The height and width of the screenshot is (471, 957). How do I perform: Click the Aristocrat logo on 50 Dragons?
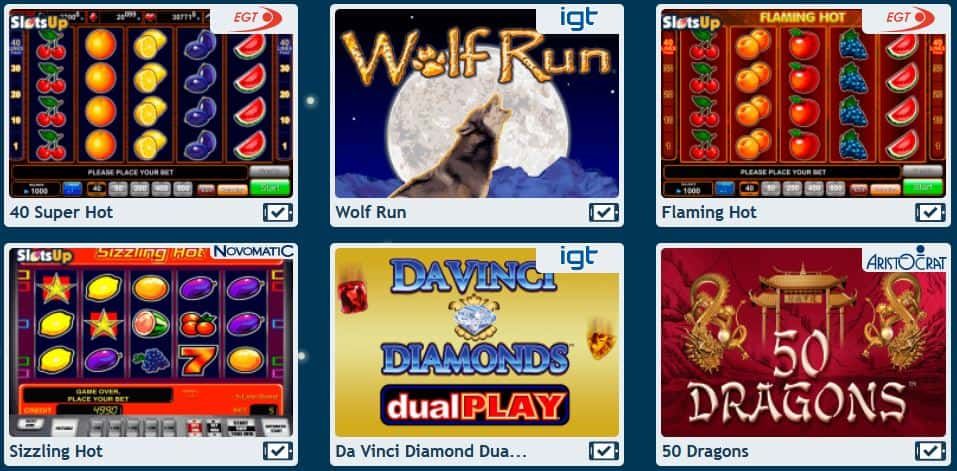coord(906,258)
